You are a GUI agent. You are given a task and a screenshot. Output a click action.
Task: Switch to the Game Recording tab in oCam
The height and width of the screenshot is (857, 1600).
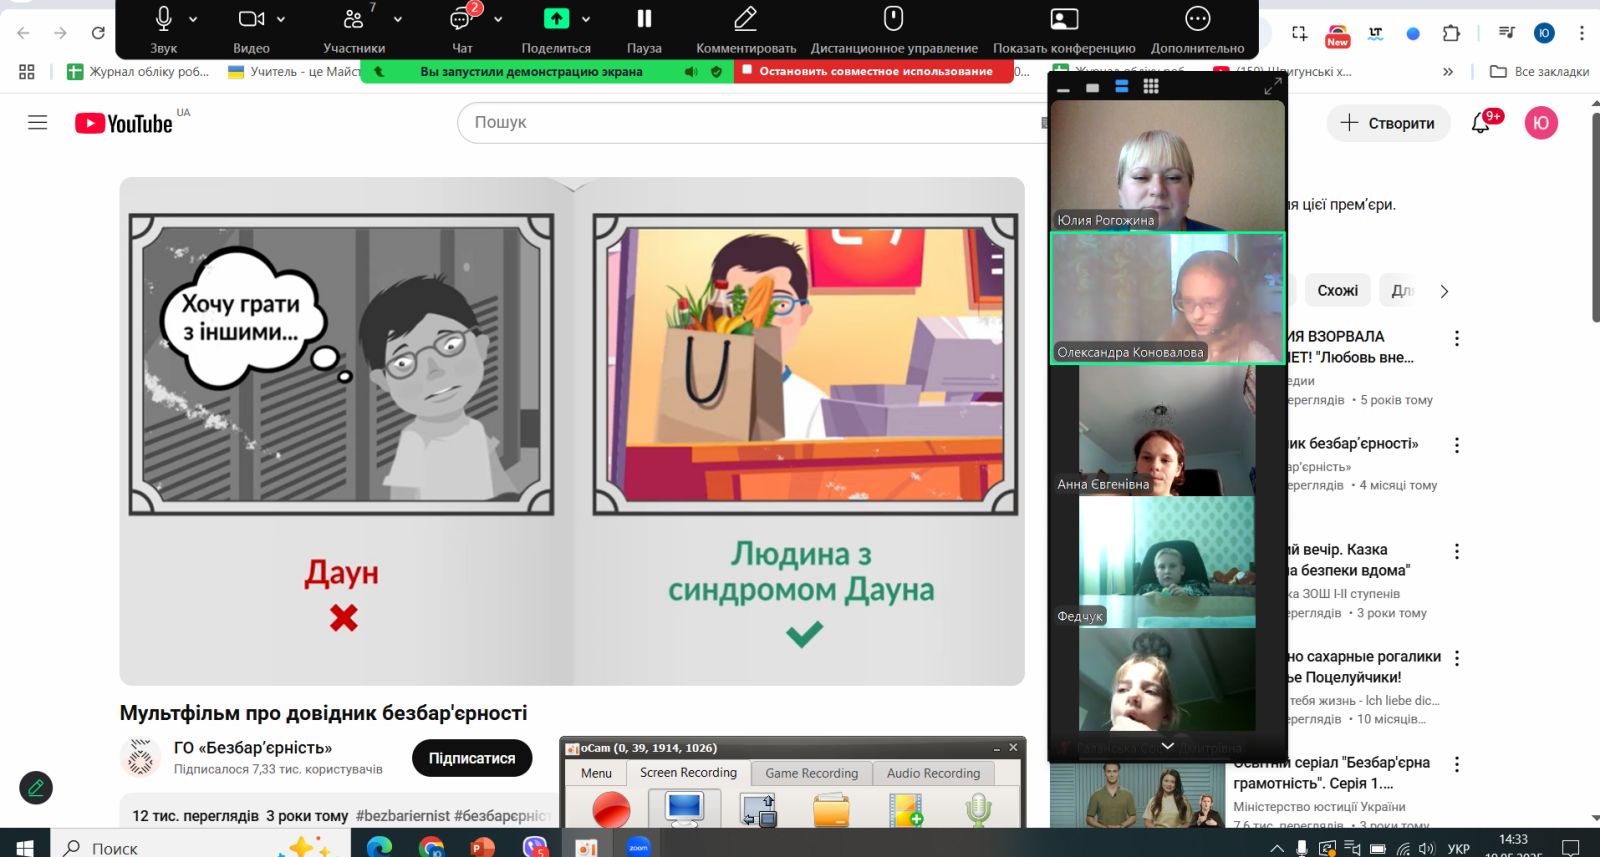812,773
